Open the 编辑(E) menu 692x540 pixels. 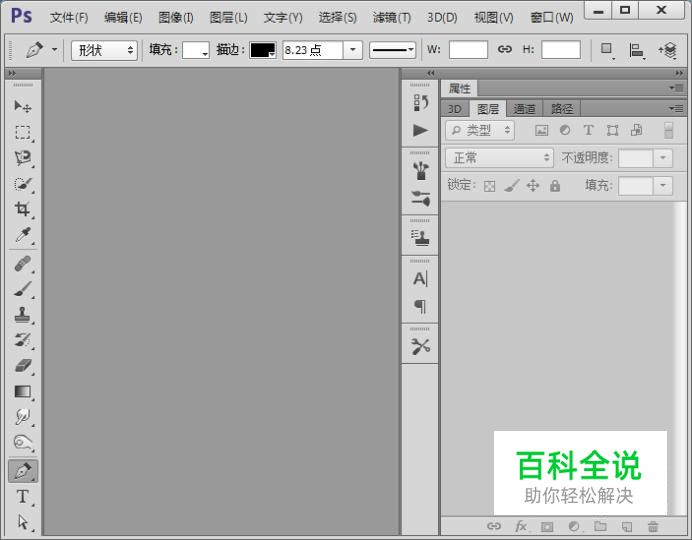pyautogui.click(x=123, y=18)
